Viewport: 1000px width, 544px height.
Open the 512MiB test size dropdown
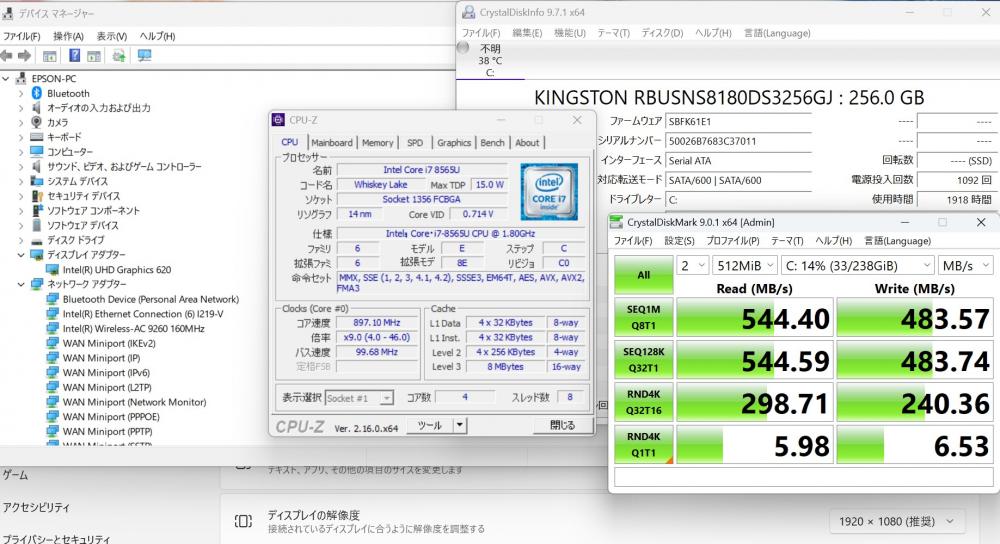point(744,265)
